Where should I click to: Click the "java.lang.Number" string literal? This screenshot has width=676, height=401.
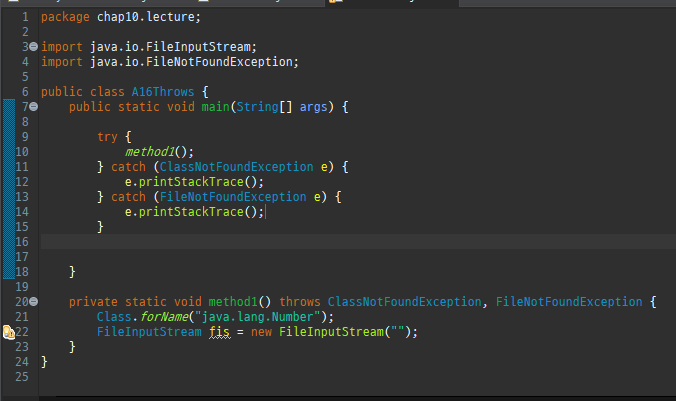tap(258, 317)
